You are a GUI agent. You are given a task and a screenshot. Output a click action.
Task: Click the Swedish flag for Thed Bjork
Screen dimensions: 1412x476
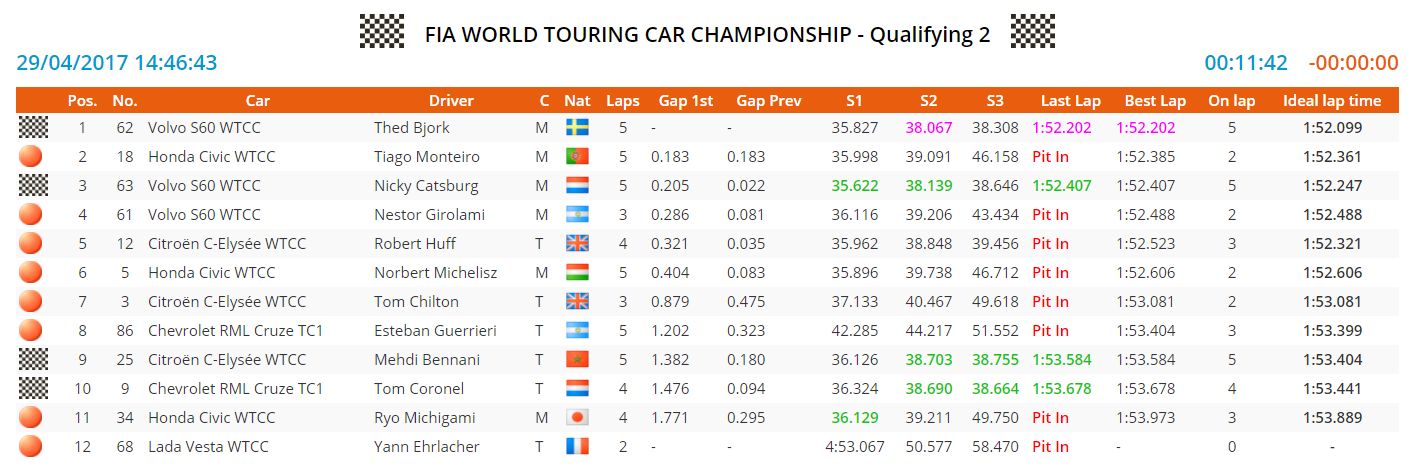577,127
